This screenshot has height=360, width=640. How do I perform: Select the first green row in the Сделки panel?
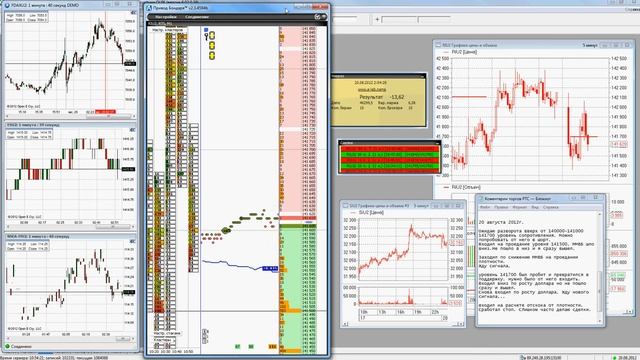tap(389, 155)
